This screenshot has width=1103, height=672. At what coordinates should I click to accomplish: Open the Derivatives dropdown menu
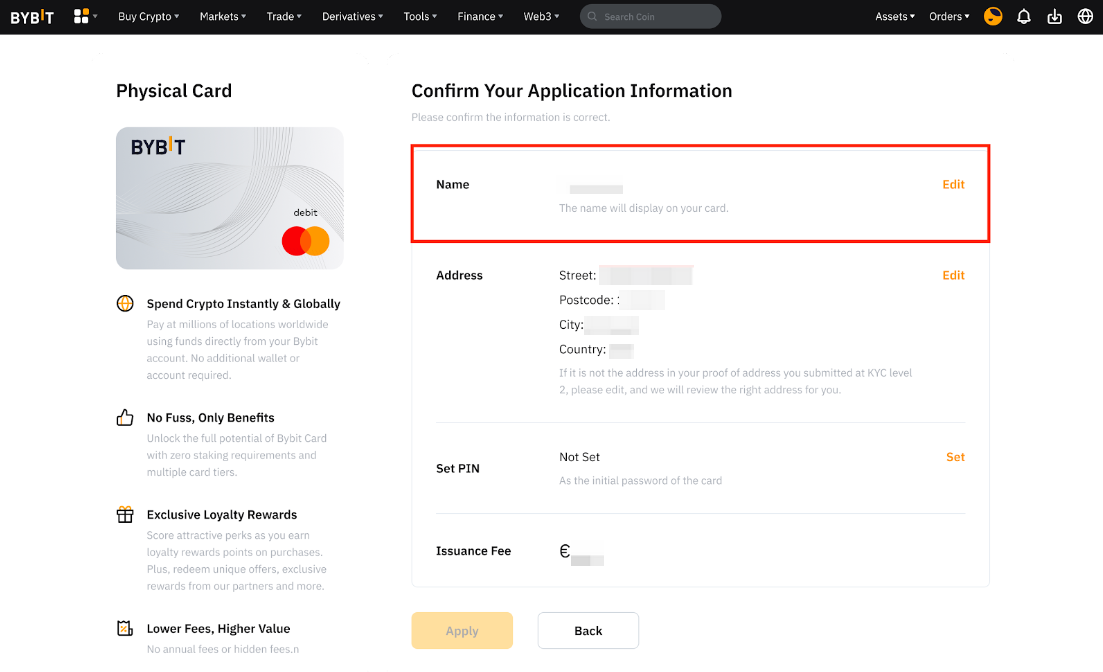352,16
